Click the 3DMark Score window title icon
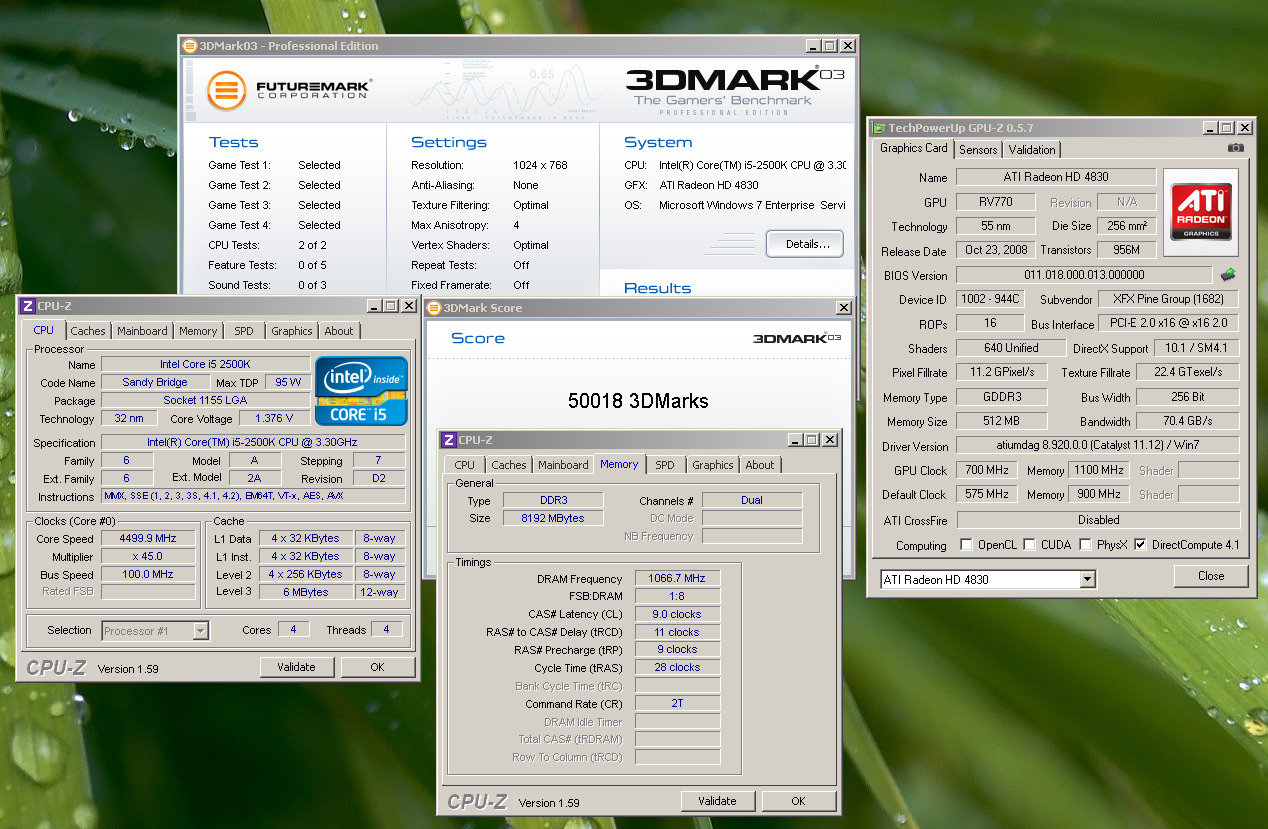 point(435,308)
